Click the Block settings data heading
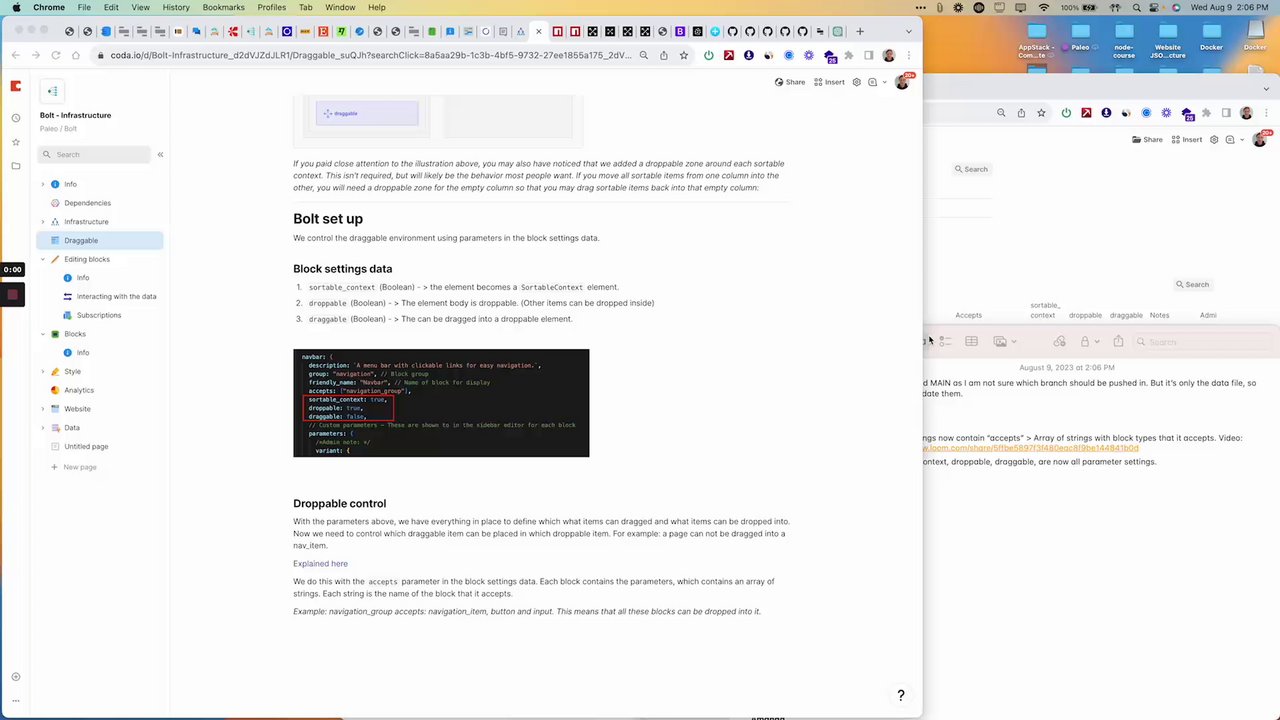Viewport: 1280px width, 720px height. click(x=342, y=269)
